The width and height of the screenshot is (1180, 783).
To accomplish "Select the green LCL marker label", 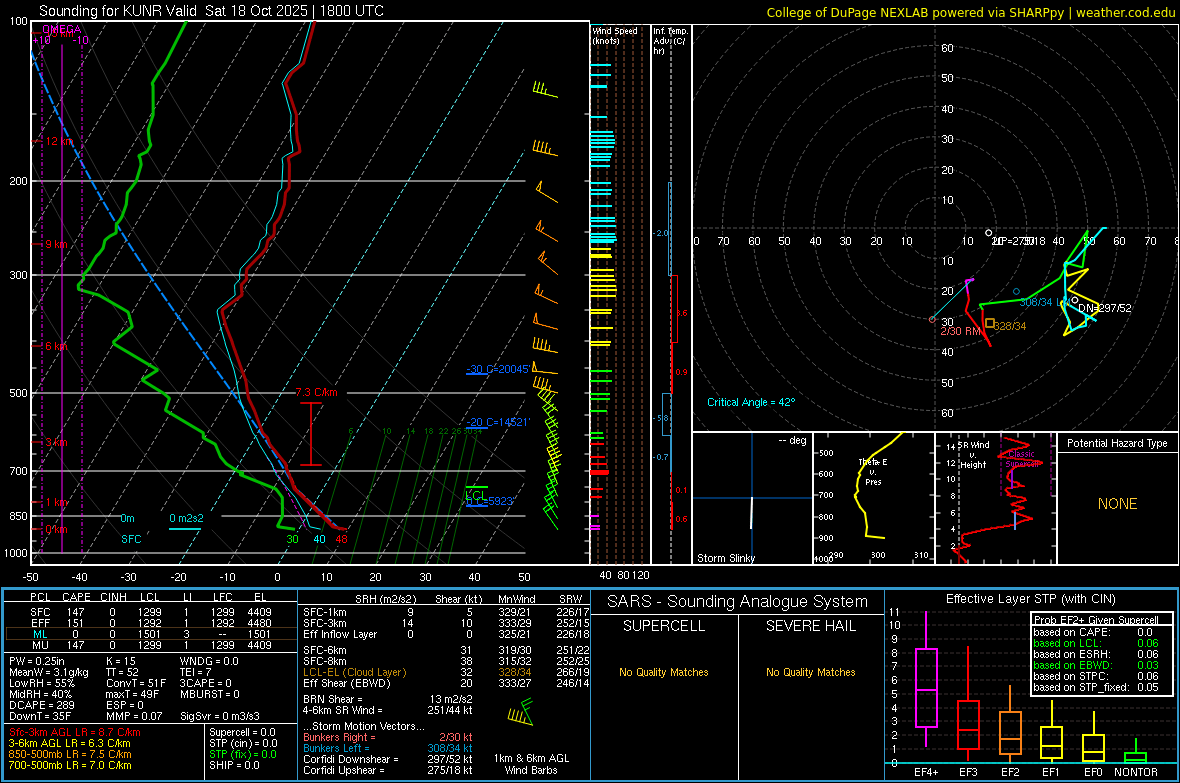I will (x=475, y=495).
